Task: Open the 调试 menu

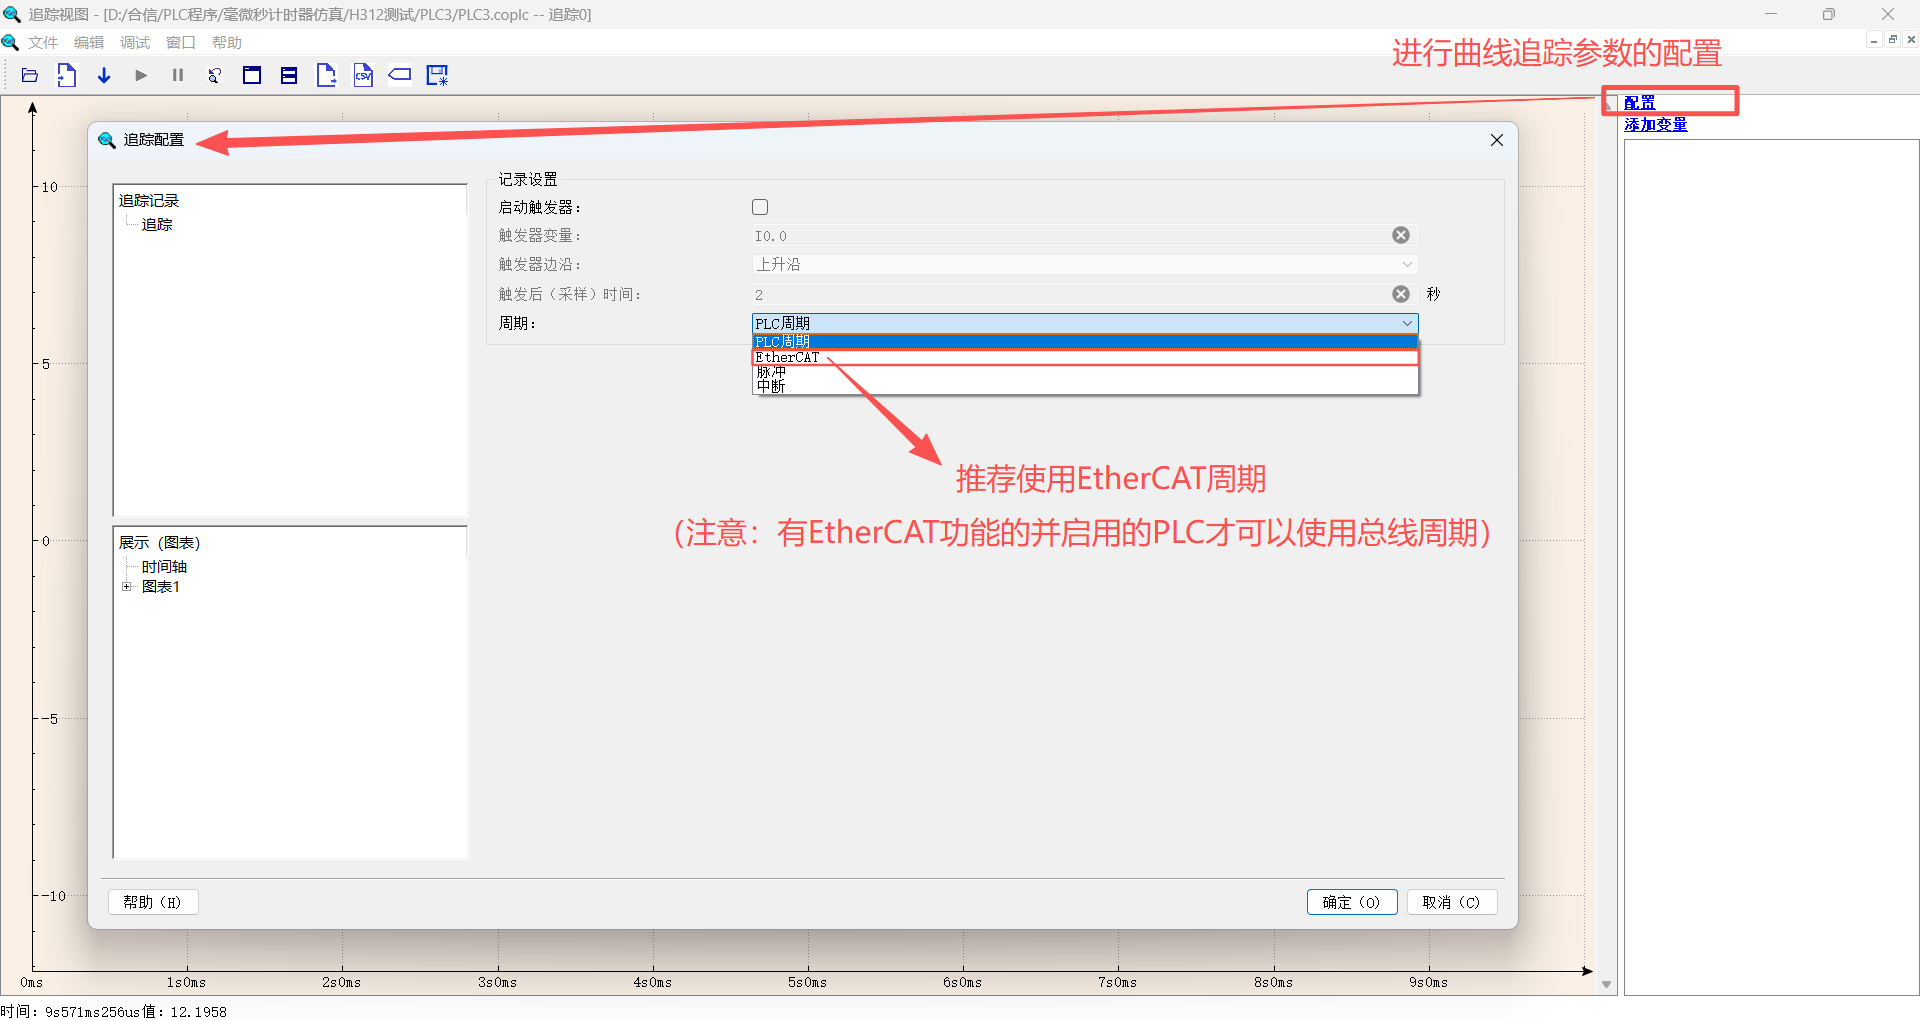Action: pos(135,43)
